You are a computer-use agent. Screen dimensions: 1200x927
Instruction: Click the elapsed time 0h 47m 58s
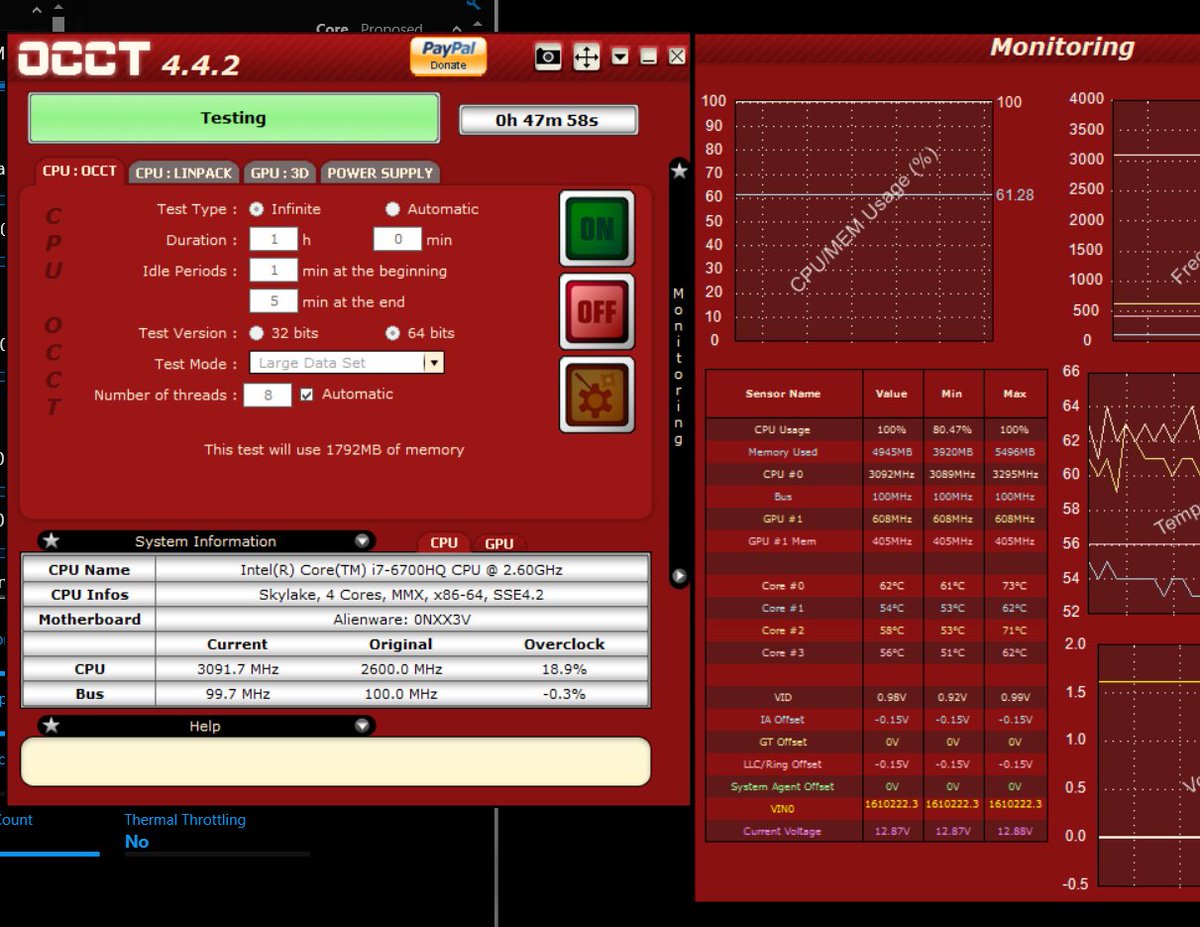[x=548, y=120]
